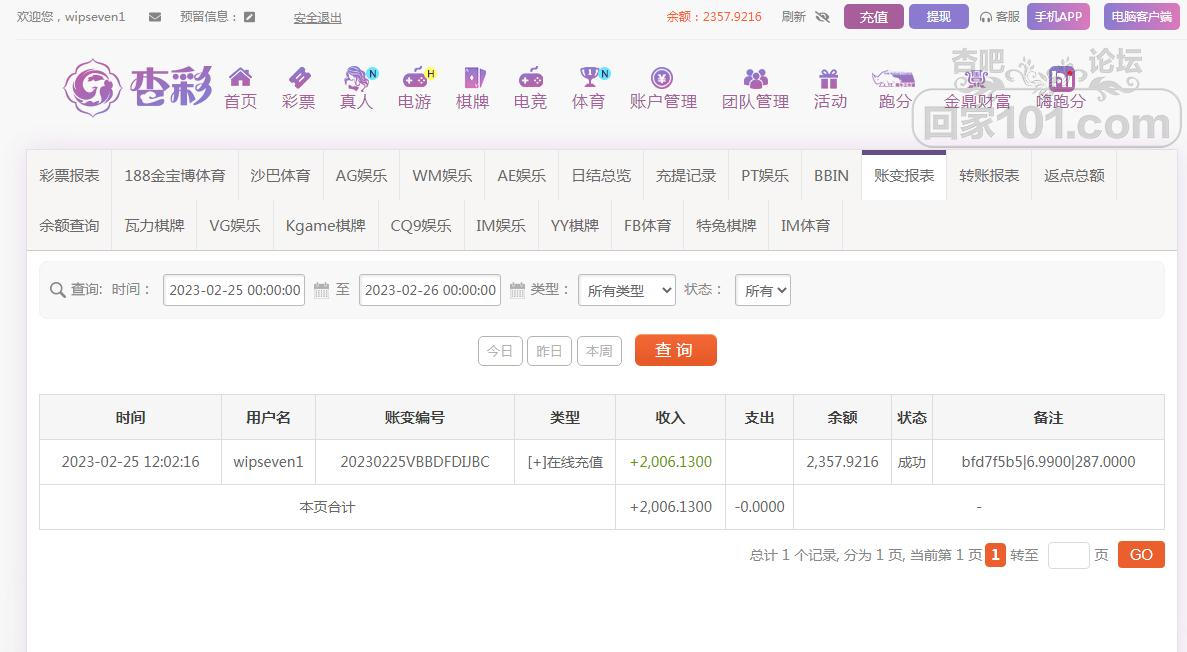1187x652 pixels.
Task: Switch to VG娱乐 tab
Action: pyautogui.click(x=235, y=226)
